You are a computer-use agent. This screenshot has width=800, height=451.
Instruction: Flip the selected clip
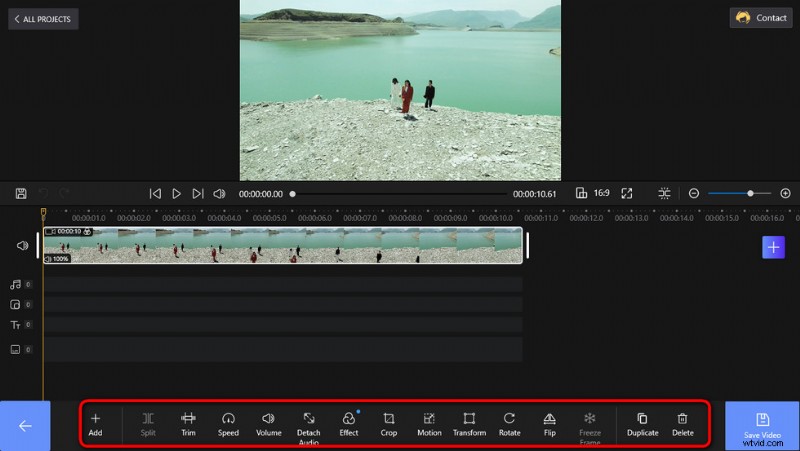point(549,424)
